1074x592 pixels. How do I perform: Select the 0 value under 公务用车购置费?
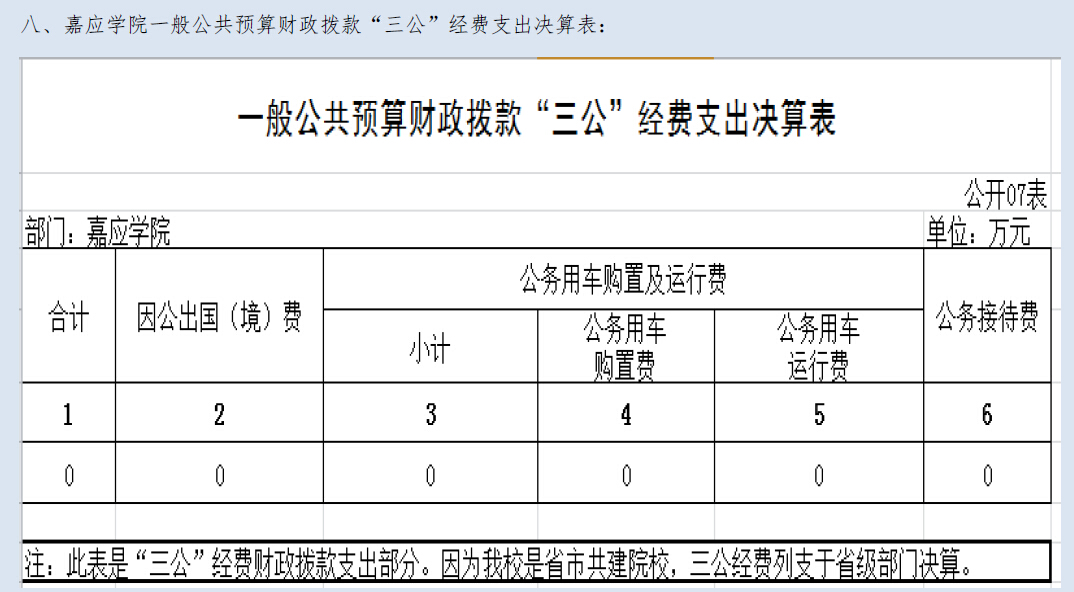click(625, 473)
